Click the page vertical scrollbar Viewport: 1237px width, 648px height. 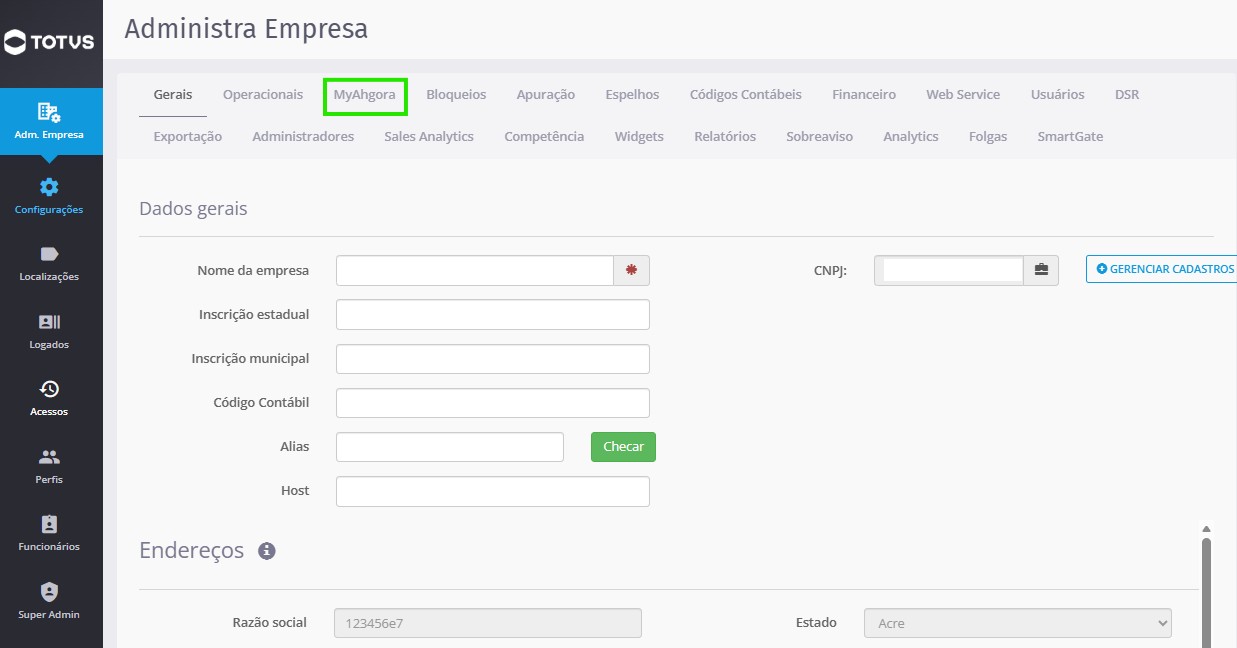[x=1206, y=590]
